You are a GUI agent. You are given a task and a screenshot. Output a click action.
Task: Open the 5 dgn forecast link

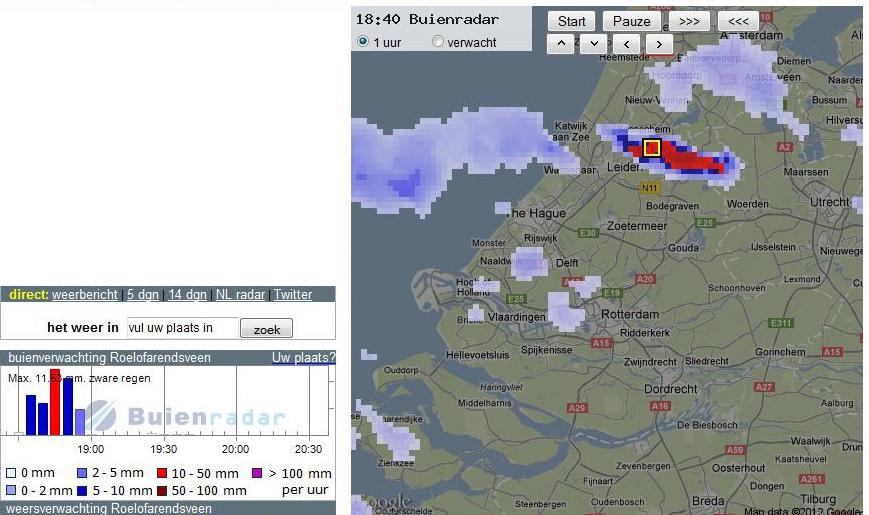tap(142, 294)
